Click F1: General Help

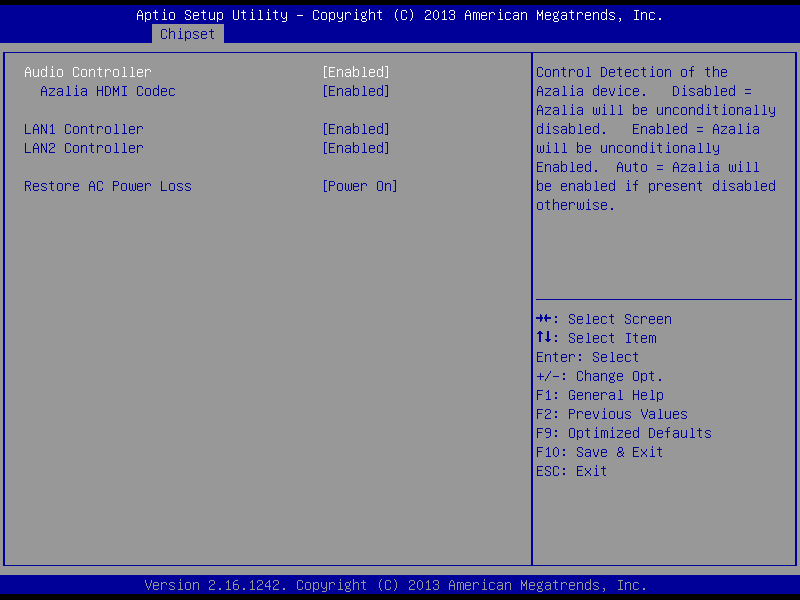(x=599, y=395)
